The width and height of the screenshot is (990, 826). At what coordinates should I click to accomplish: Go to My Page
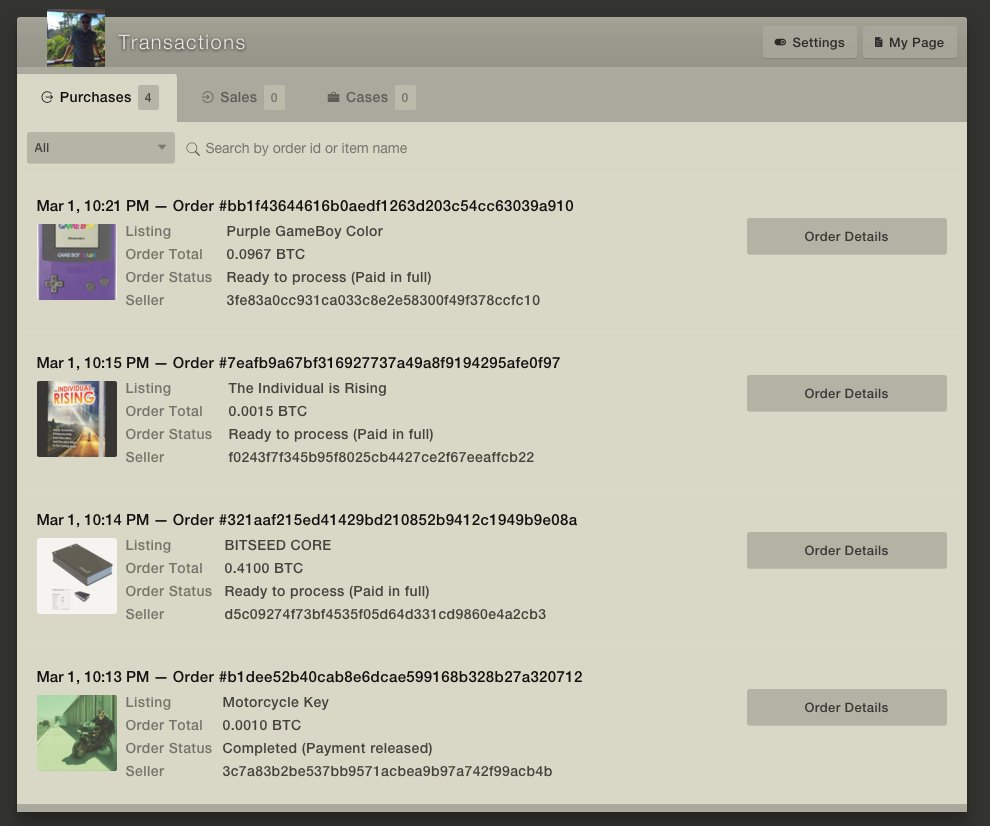point(909,43)
